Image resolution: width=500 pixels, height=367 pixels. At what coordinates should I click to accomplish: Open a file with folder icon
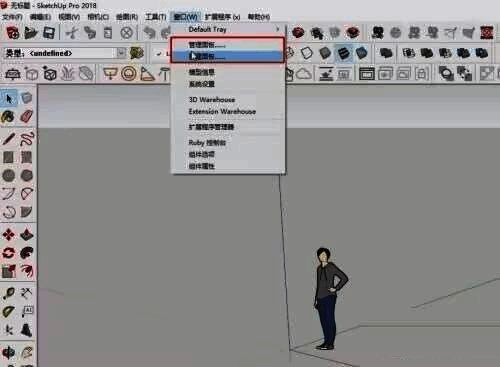click(x=31, y=33)
